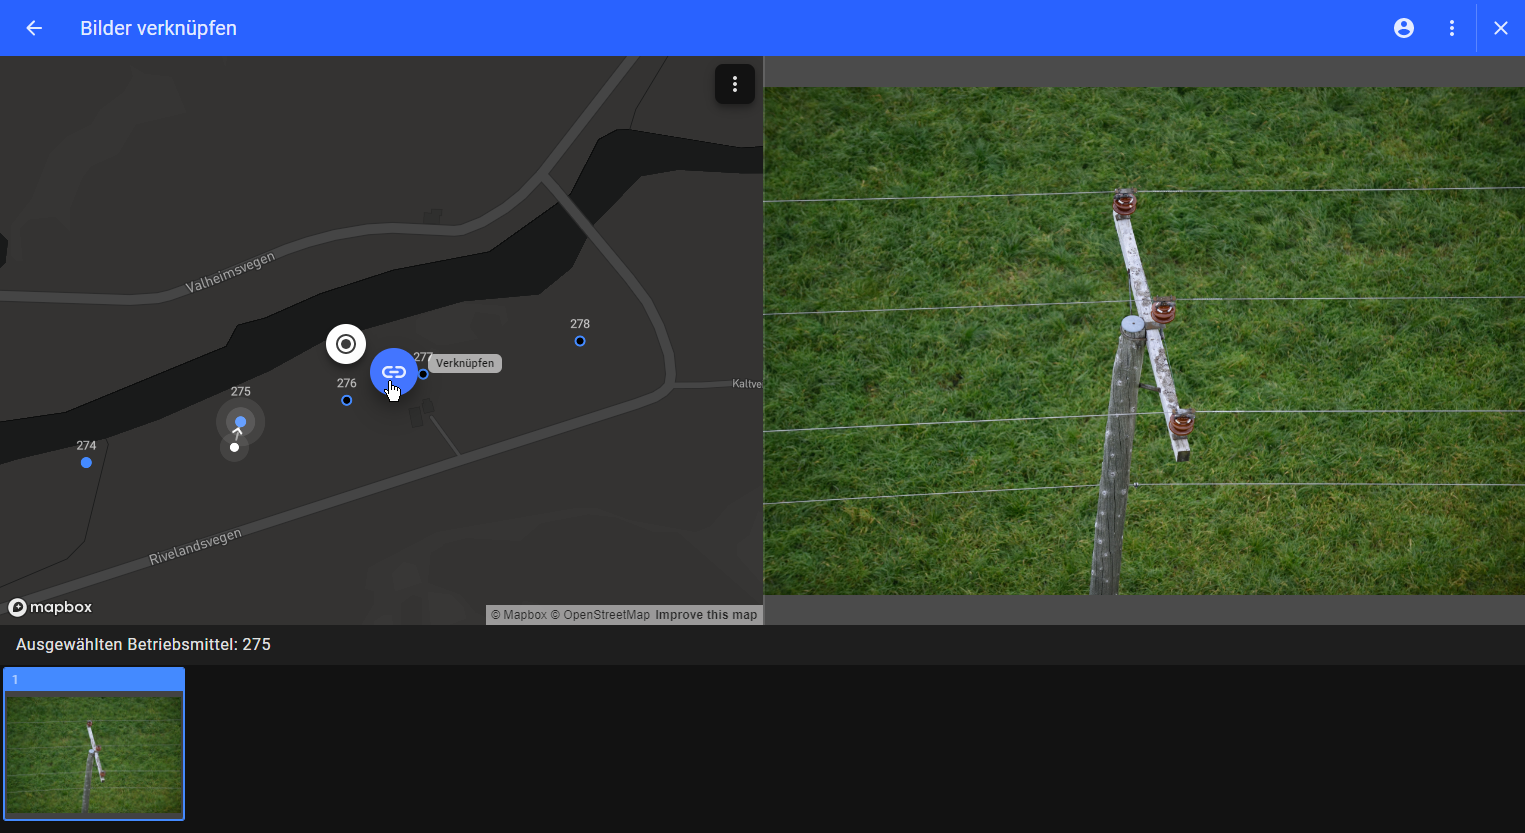Click the Mapbox logo
Screen dimensions: 1525x833
pos(50,607)
